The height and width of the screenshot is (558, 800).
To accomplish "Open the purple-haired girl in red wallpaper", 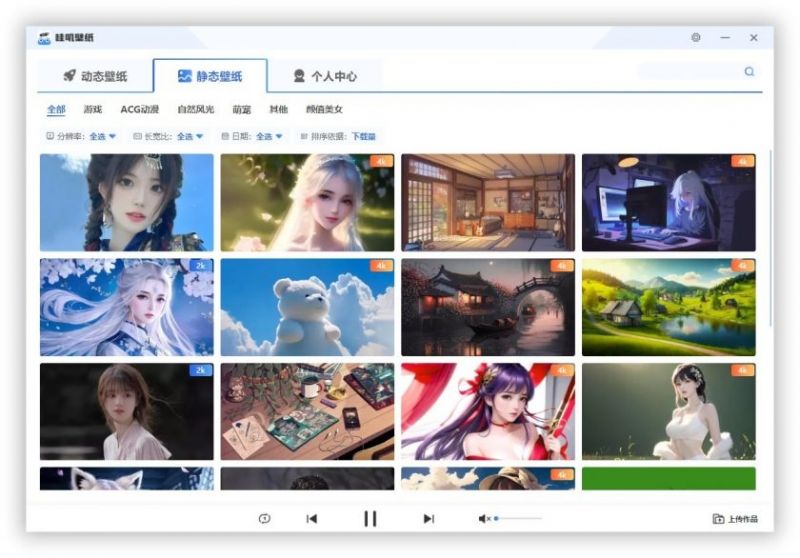I will coord(488,412).
